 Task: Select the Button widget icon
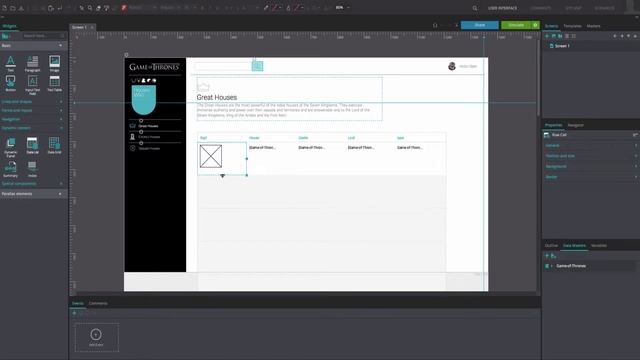click(x=11, y=81)
